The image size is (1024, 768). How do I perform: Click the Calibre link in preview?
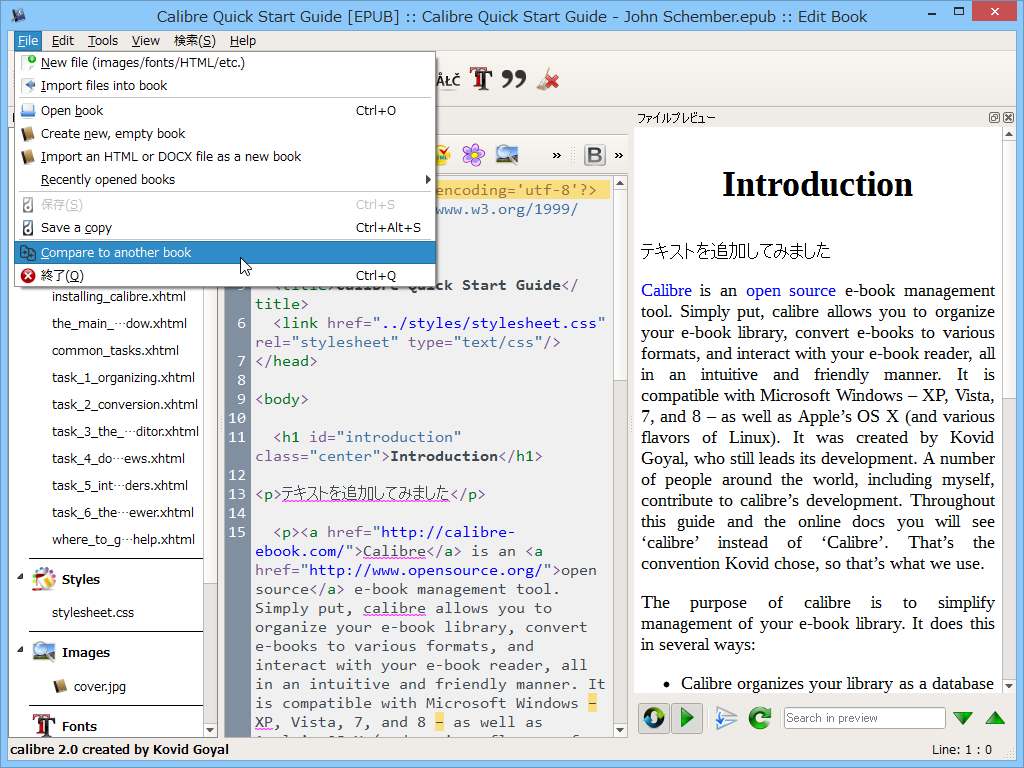pos(666,291)
